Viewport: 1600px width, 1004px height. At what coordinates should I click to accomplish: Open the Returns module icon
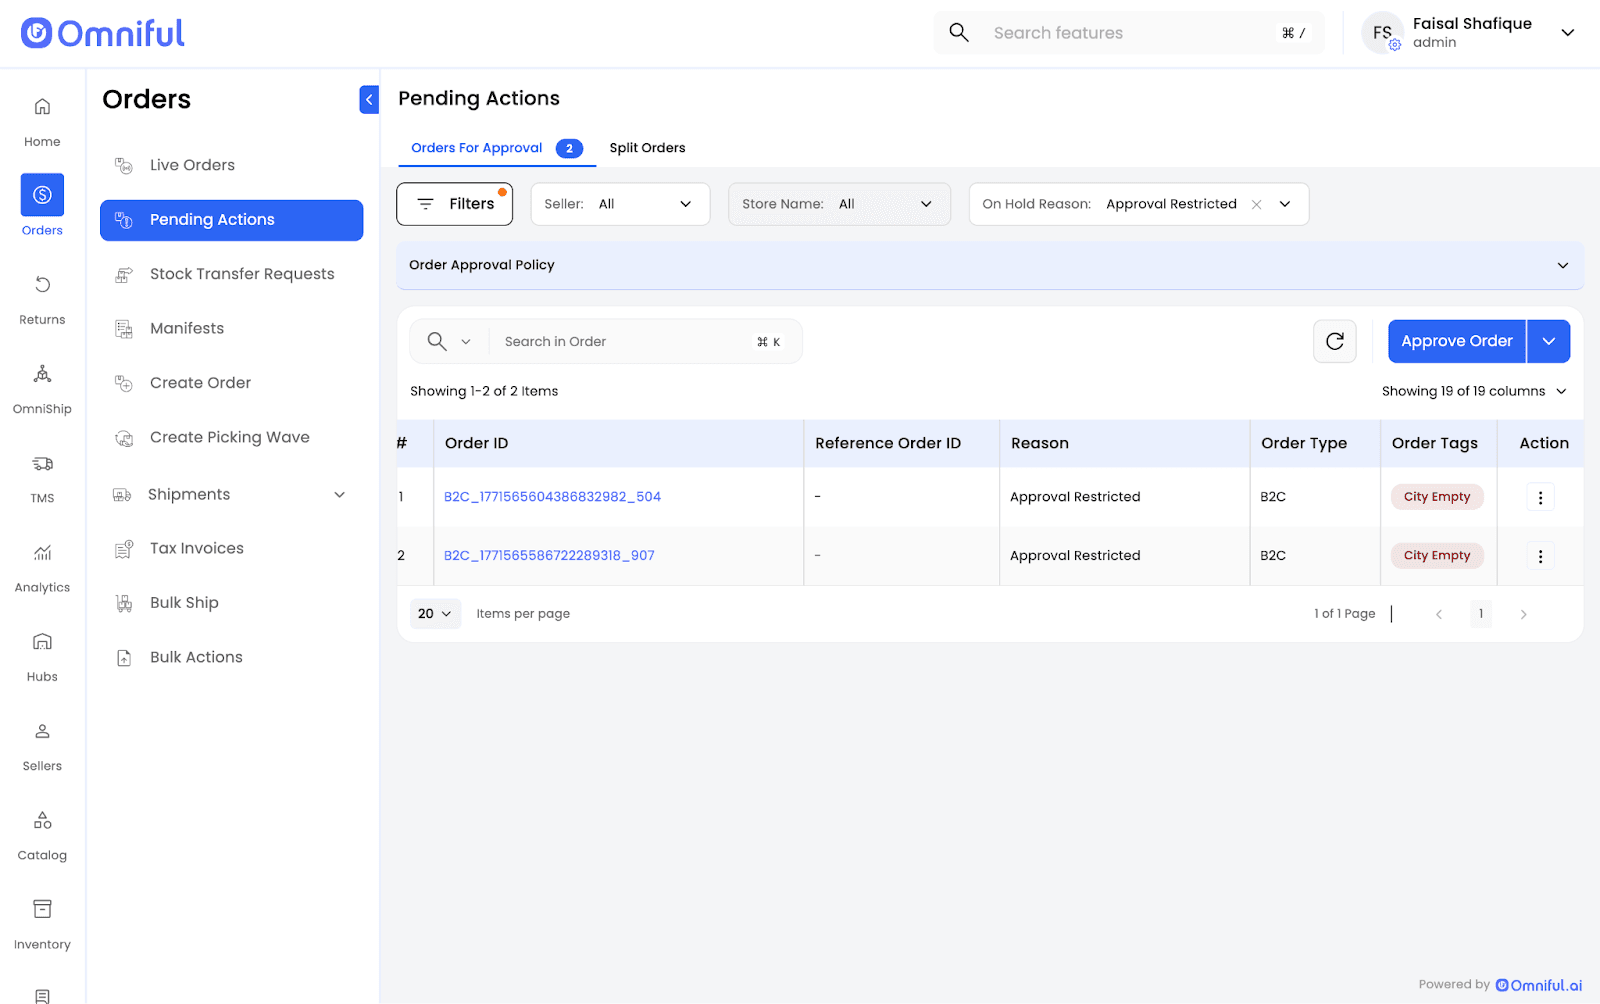(42, 286)
